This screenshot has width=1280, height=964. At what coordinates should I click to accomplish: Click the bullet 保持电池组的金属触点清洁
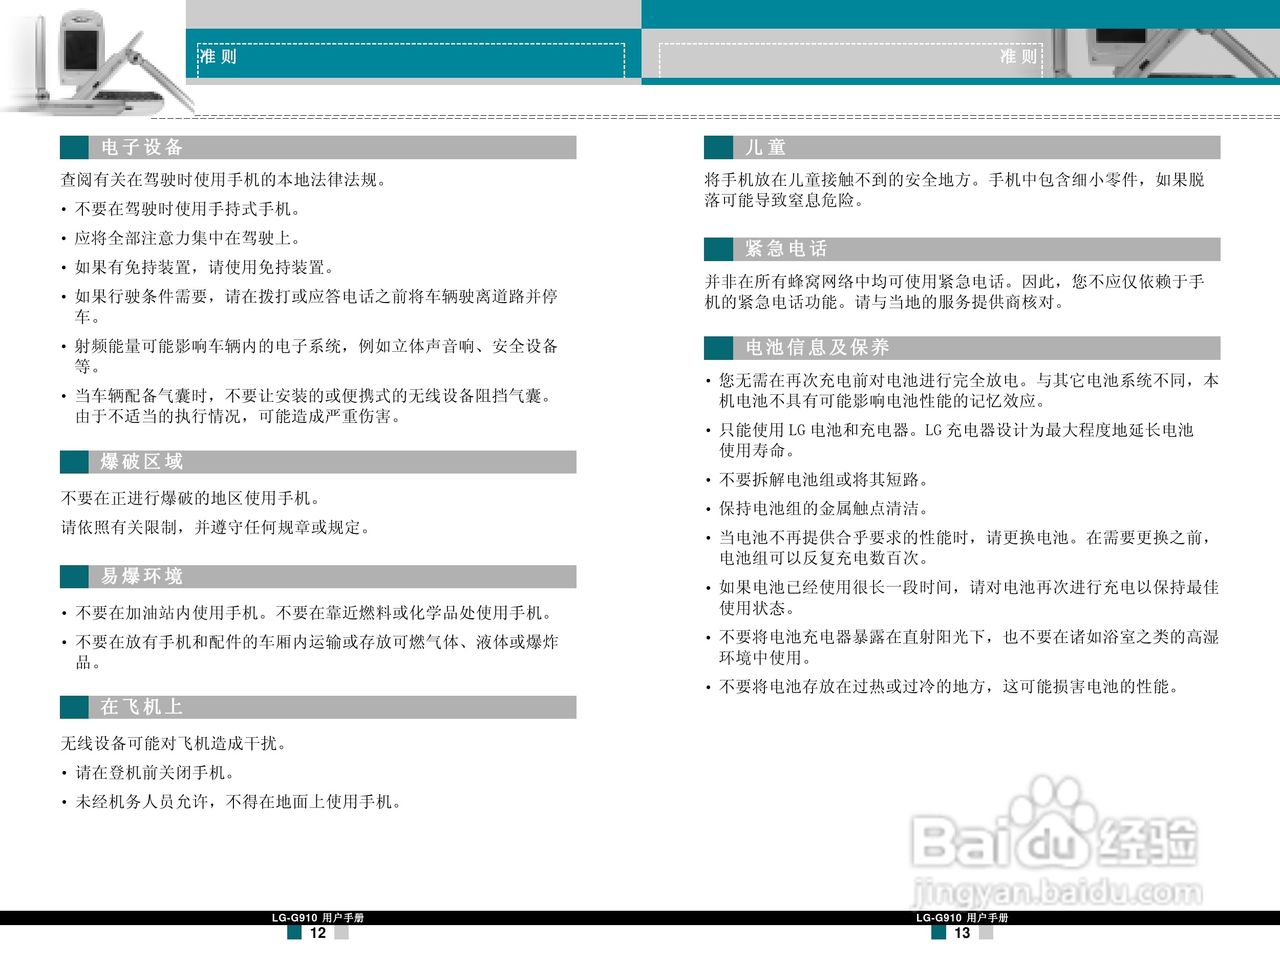[818, 509]
